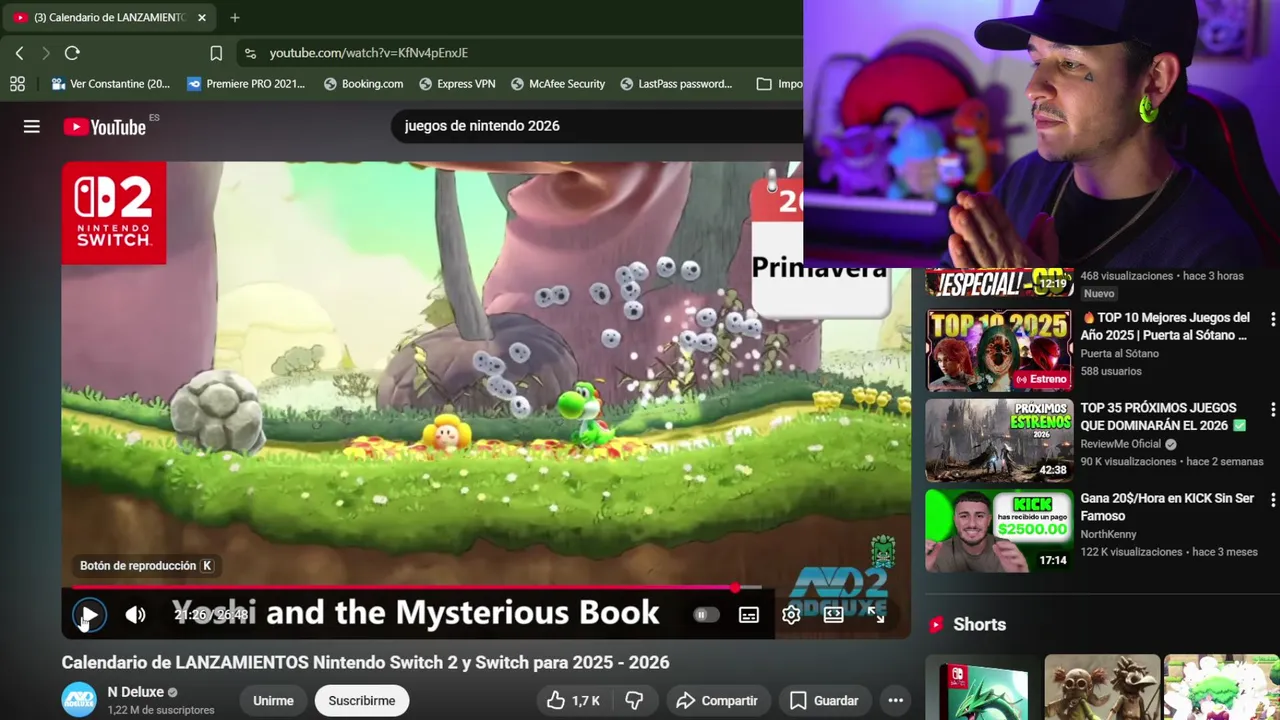Bookmark this page with the bookmark icon

coord(216,53)
